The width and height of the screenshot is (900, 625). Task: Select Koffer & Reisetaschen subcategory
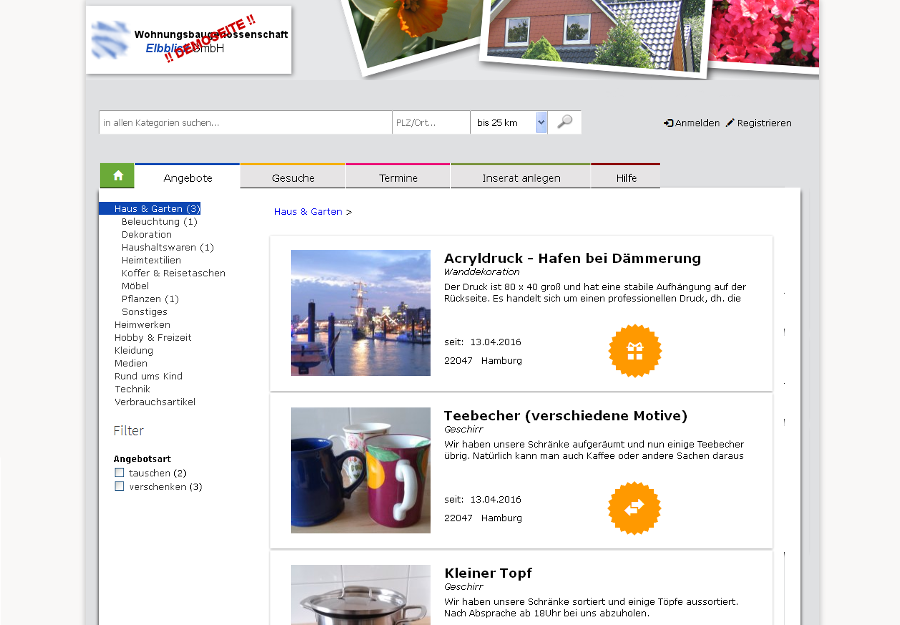tap(173, 273)
